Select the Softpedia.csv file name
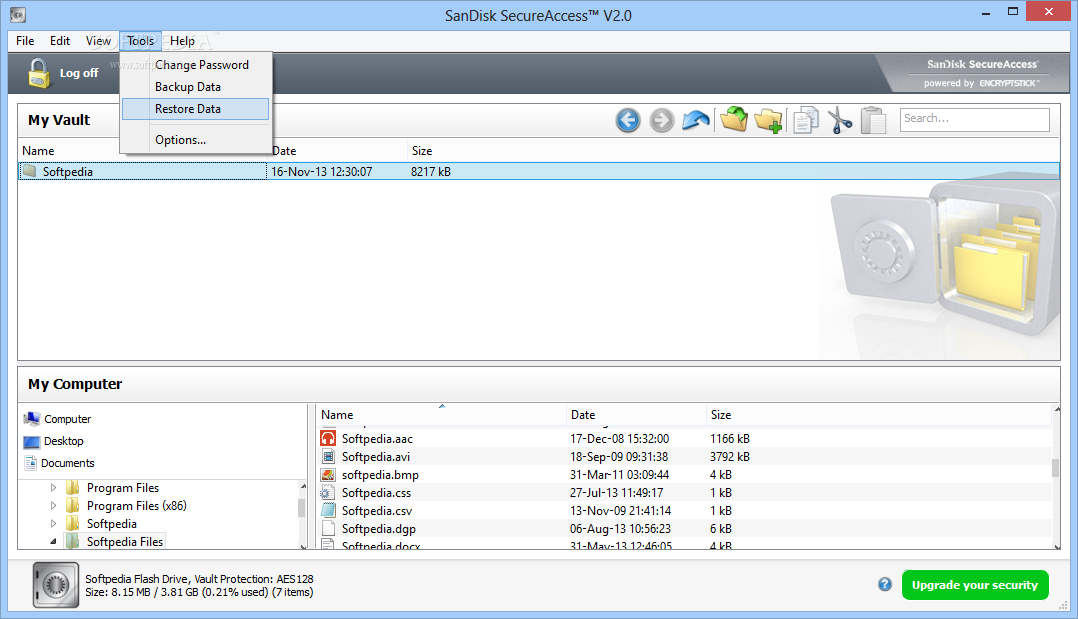The height and width of the screenshot is (619, 1078). tap(377, 510)
